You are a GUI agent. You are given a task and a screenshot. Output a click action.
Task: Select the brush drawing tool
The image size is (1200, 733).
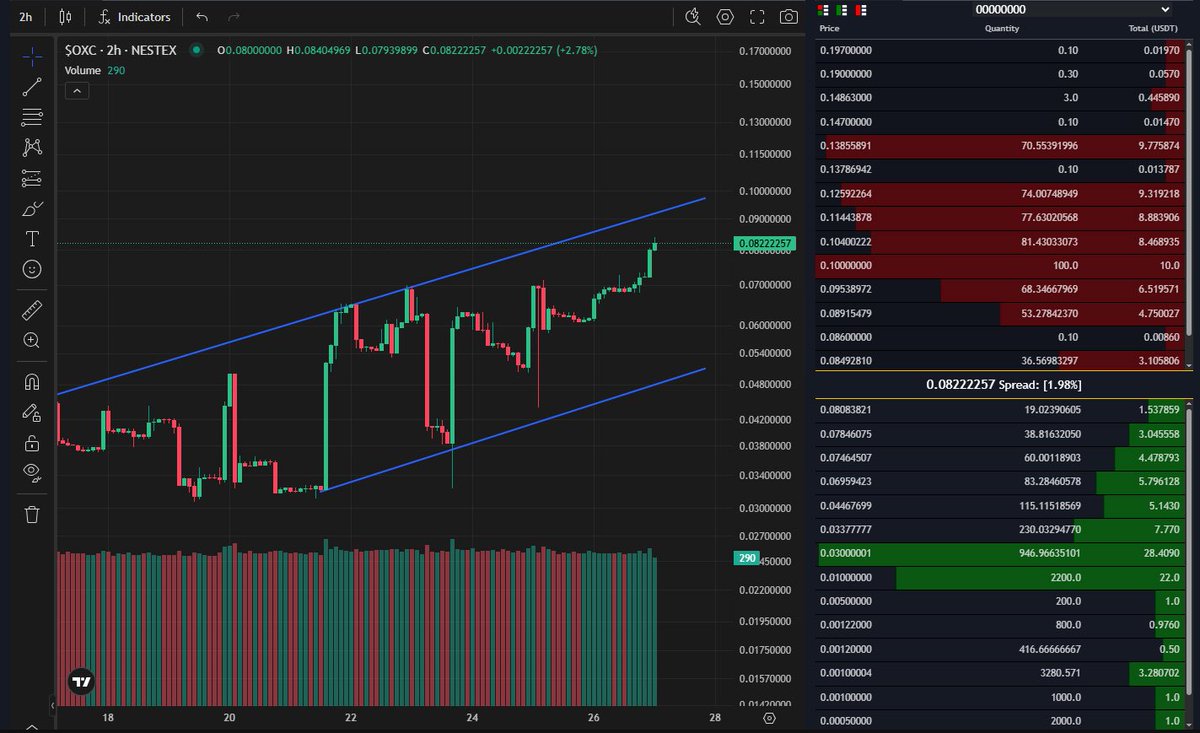32,209
